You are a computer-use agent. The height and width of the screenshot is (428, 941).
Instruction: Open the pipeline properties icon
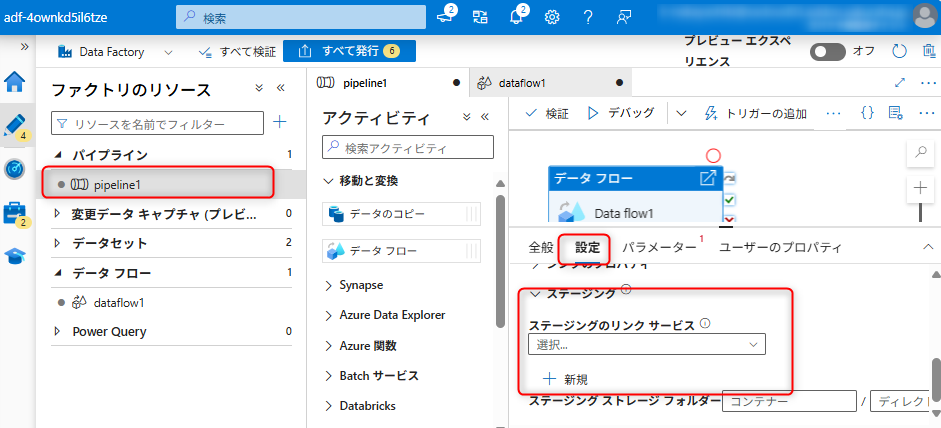click(896, 113)
